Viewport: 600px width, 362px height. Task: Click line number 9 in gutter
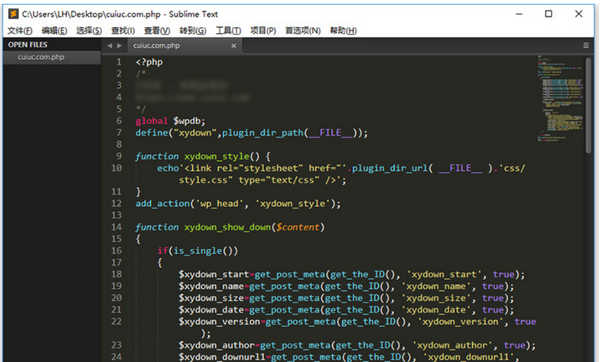pos(119,156)
